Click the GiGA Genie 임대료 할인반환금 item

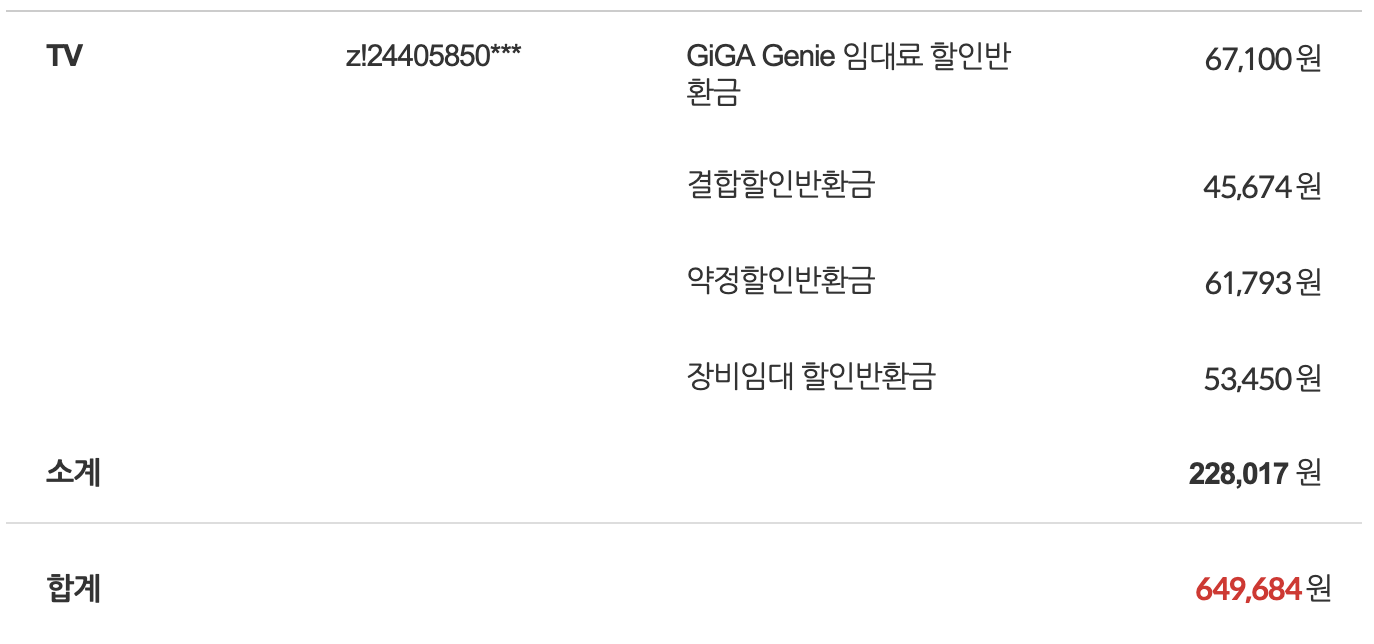(x=848, y=56)
